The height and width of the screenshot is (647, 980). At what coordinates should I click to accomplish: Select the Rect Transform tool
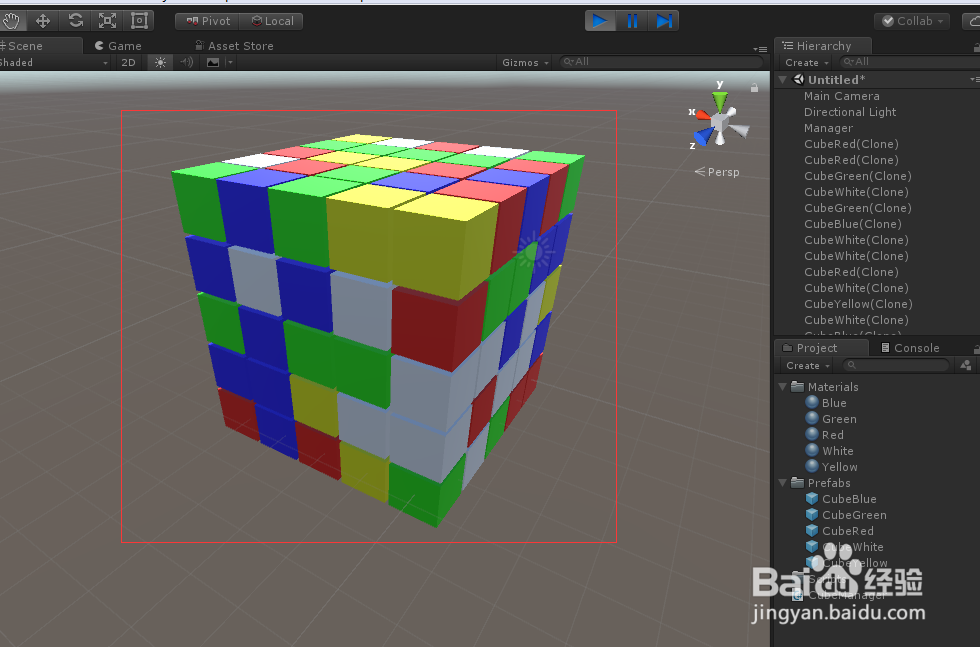[139, 21]
